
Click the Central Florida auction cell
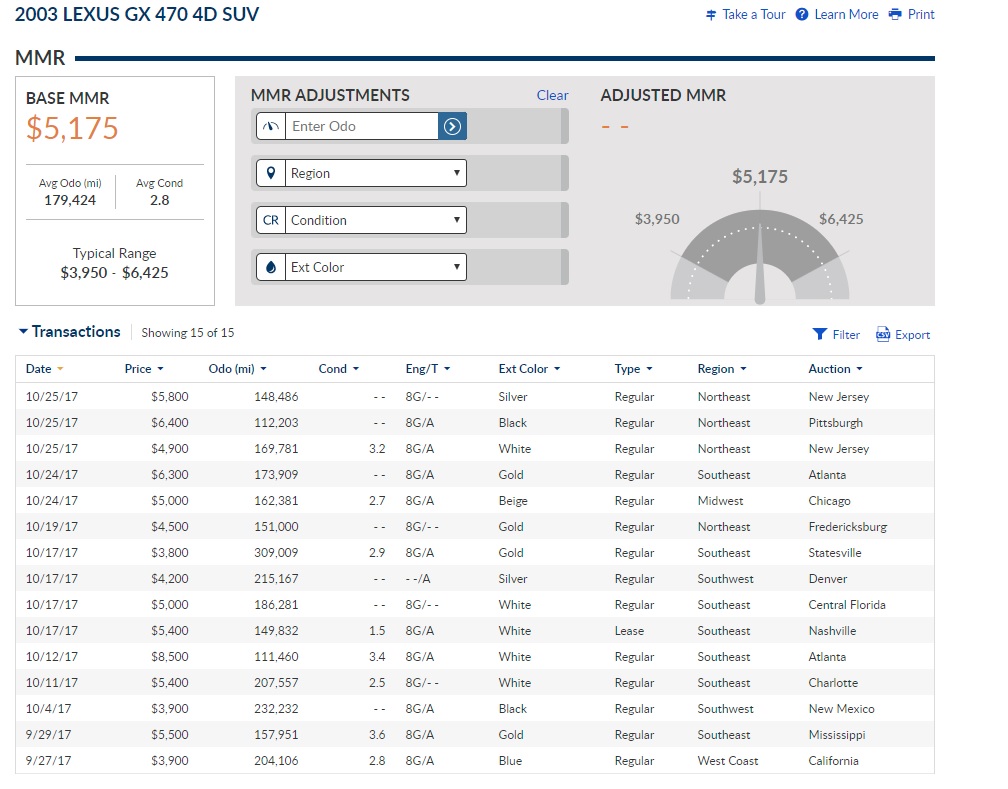pyautogui.click(x=847, y=604)
